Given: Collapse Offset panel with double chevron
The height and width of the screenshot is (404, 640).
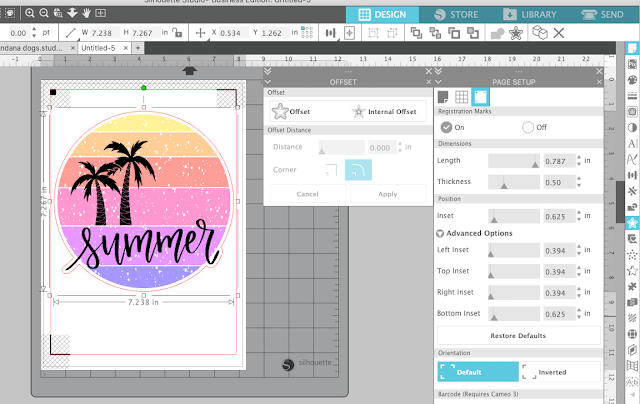Looking at the screenshot, I should 267,71.
